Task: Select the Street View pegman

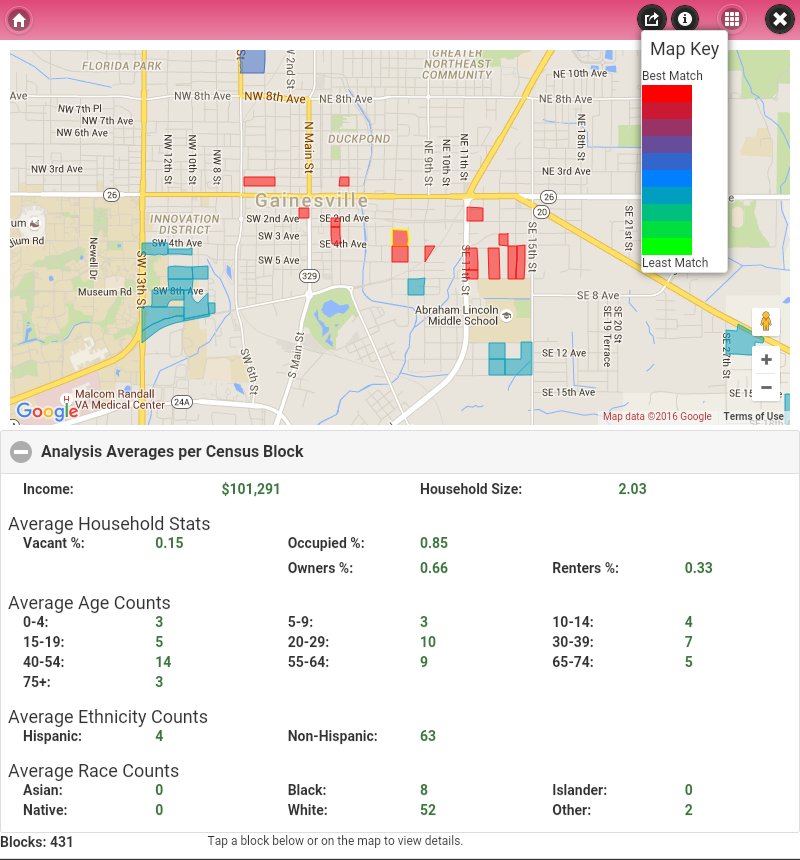Action: (x=766, y=321)
